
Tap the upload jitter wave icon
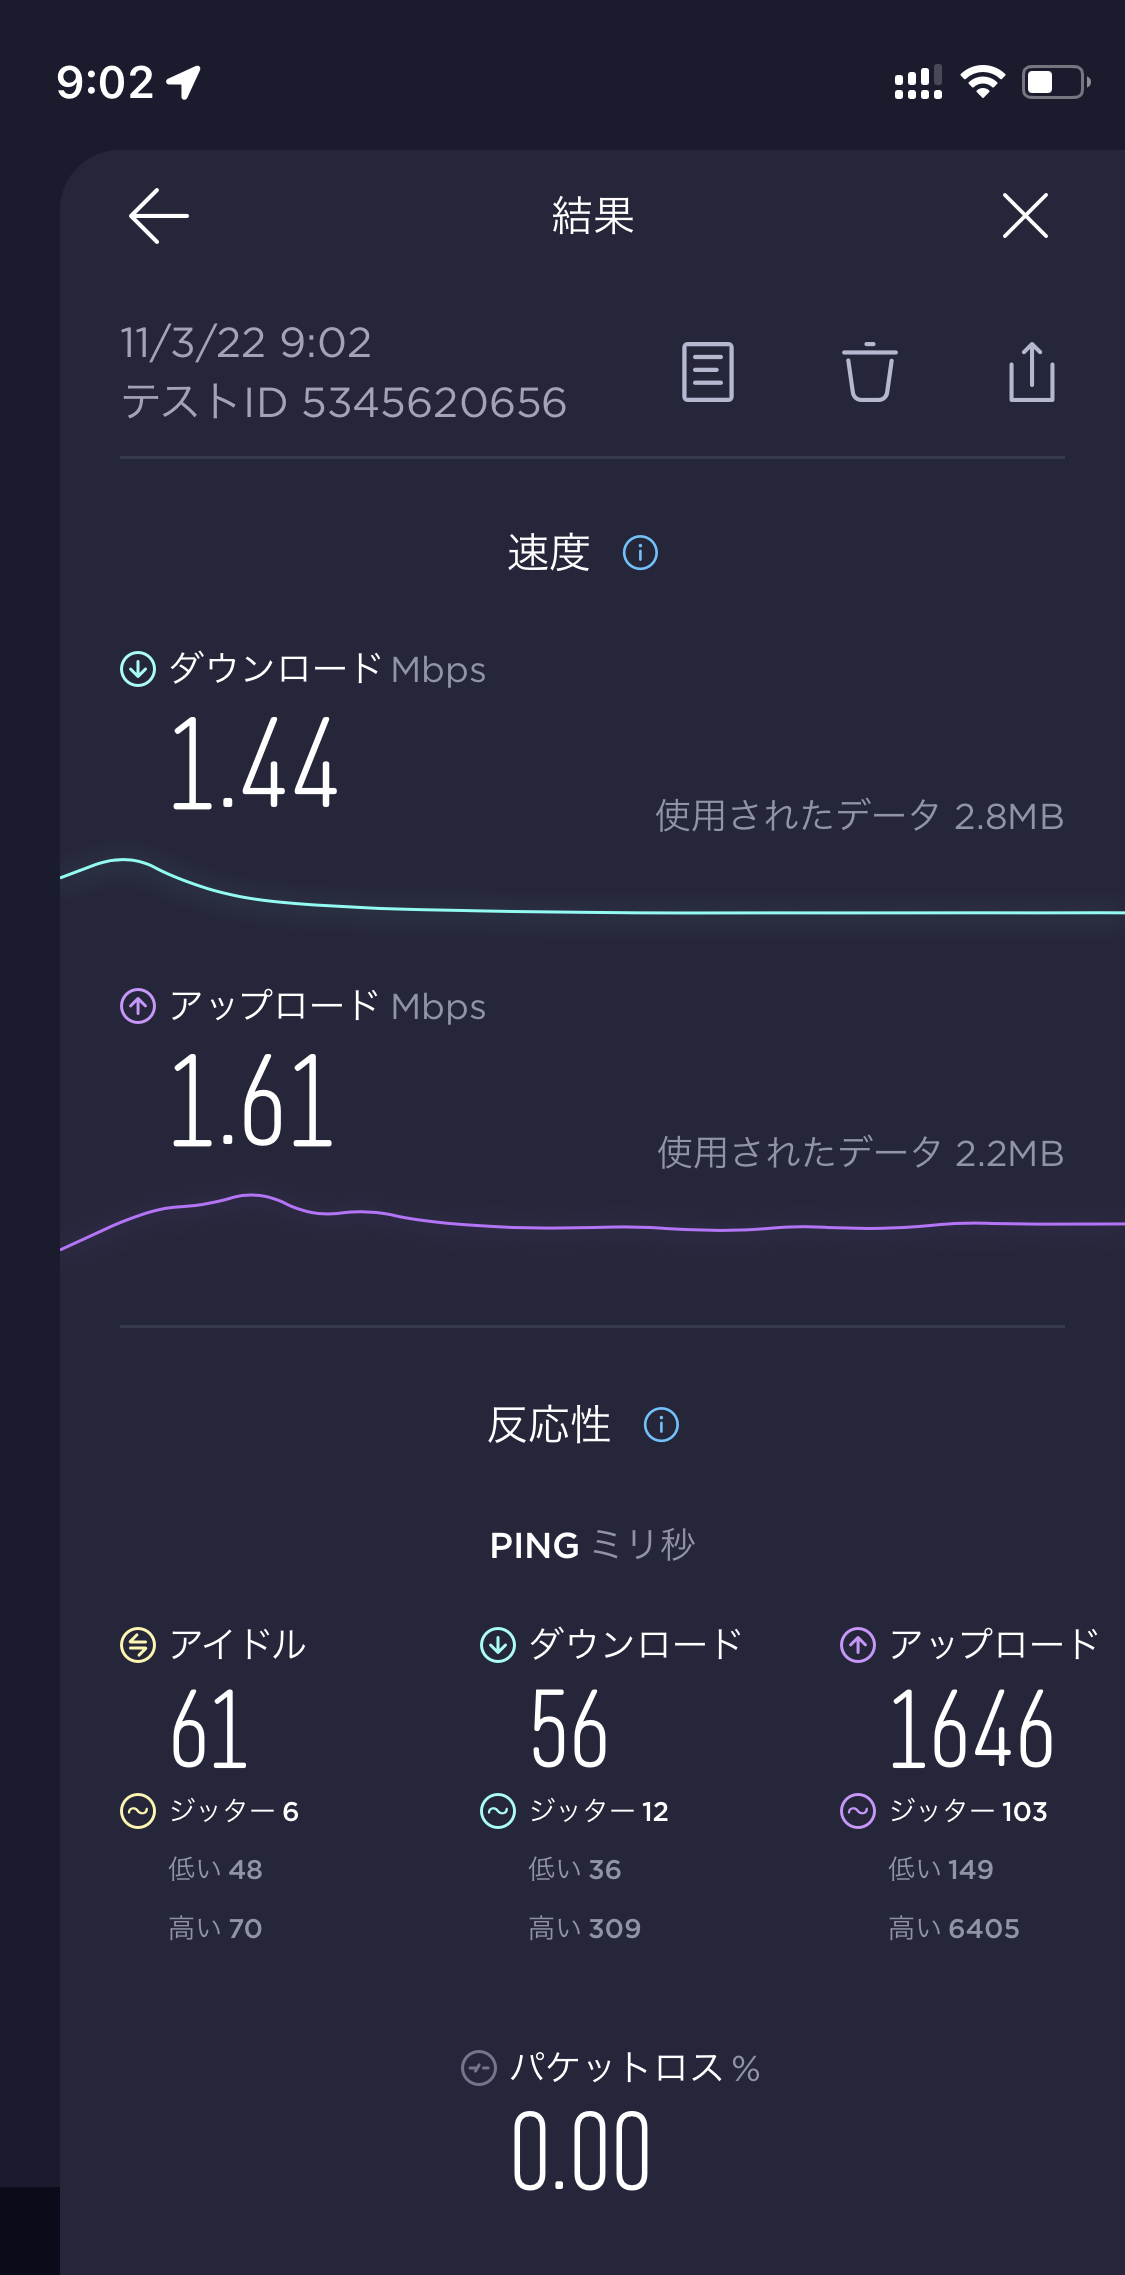(858, 1810)
